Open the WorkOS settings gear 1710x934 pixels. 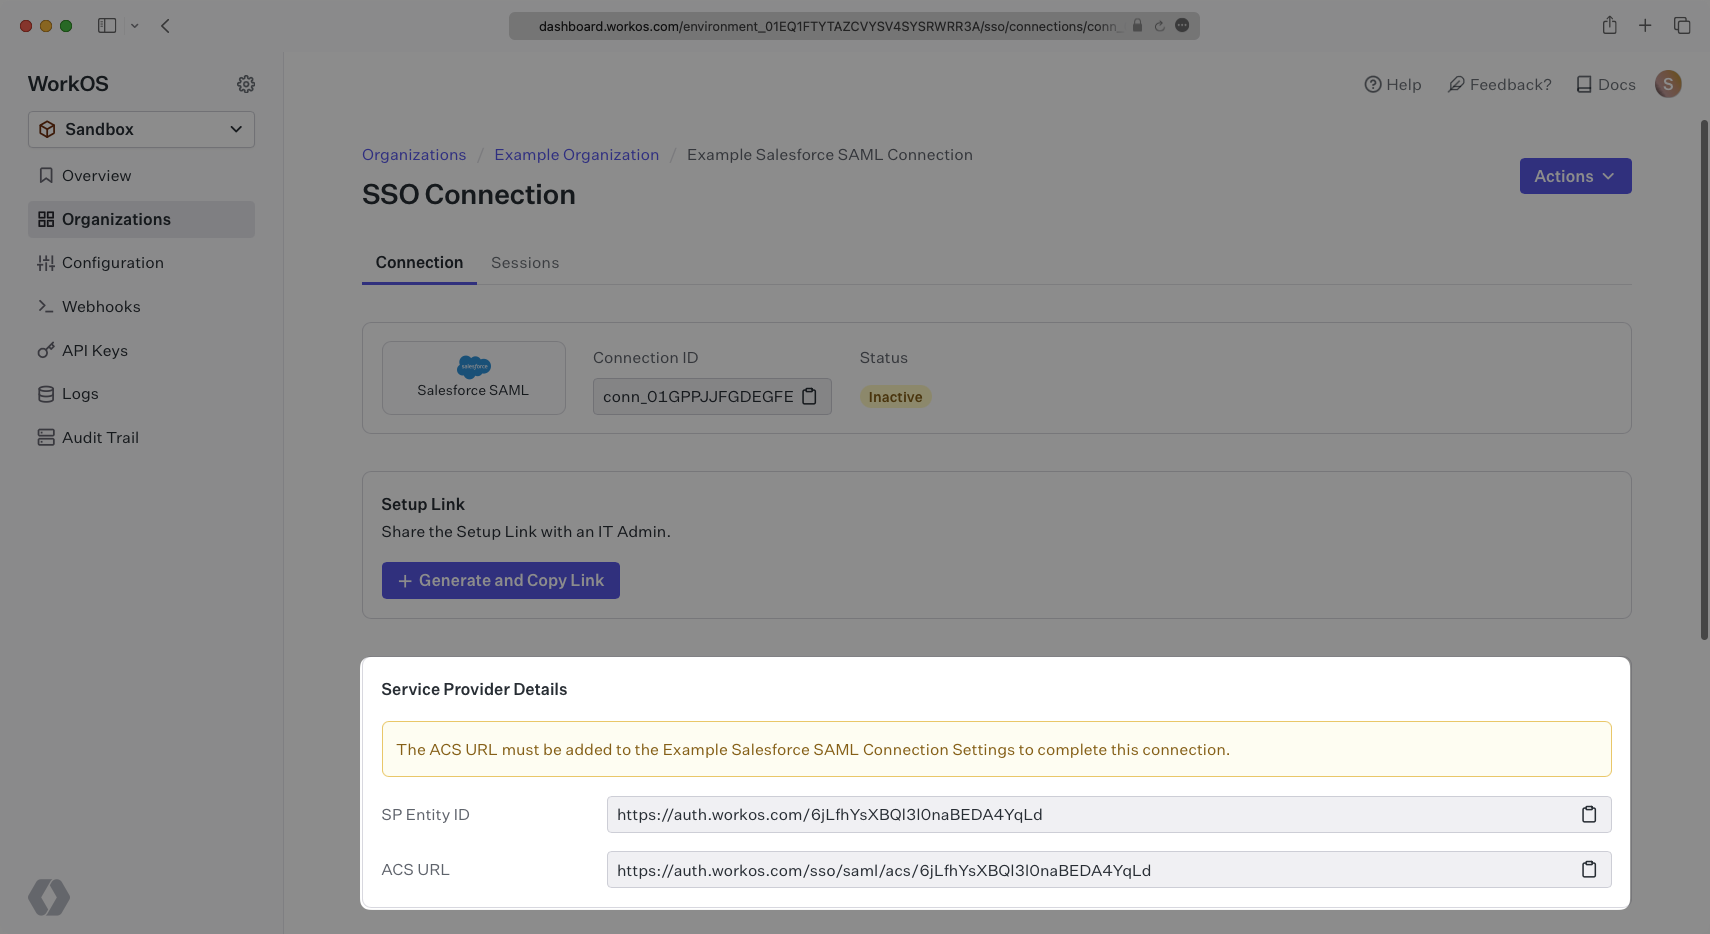pos(246,84)
